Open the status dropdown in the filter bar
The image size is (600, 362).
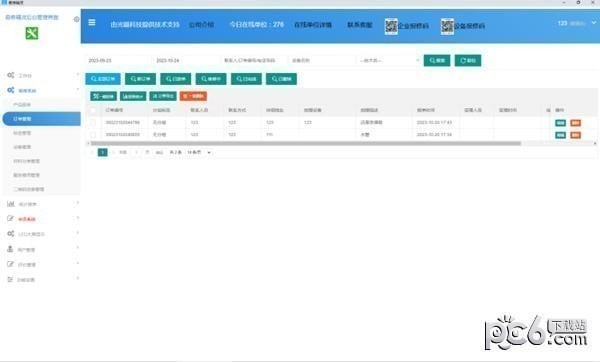(x=388, y=60)
